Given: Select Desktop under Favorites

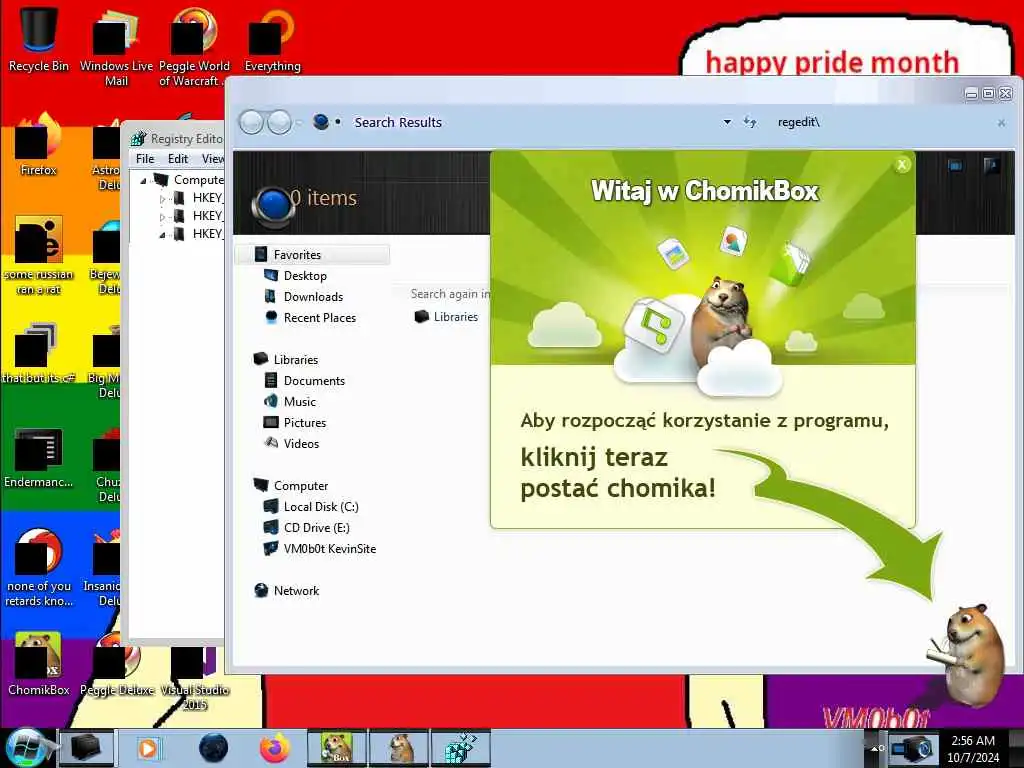Looking at the screenshot, I should [305, 276].
